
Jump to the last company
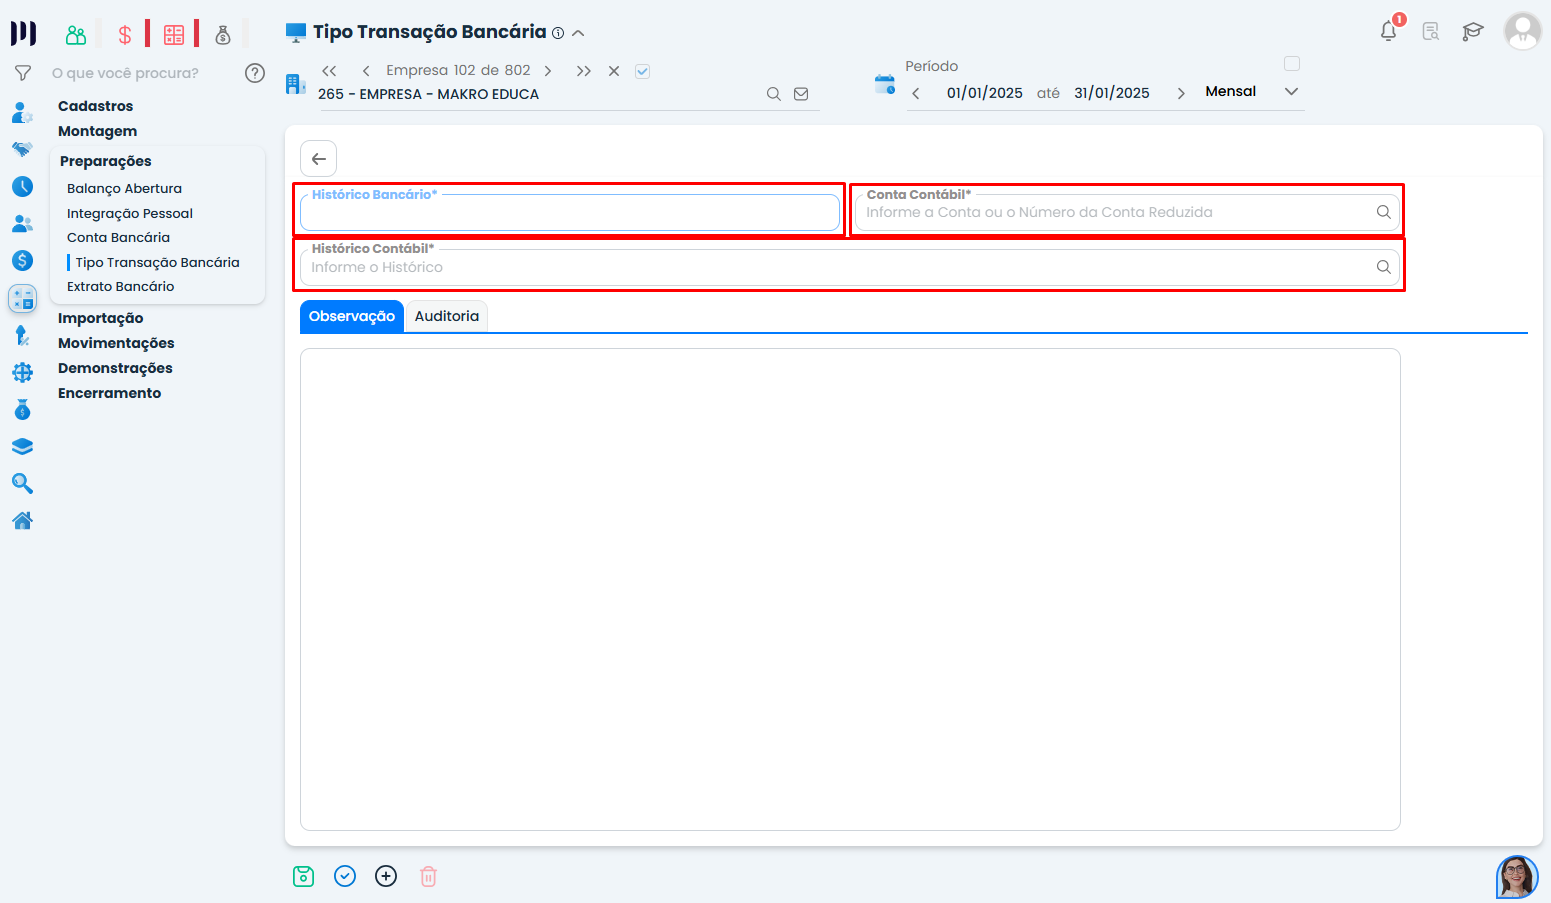point(584,71)
